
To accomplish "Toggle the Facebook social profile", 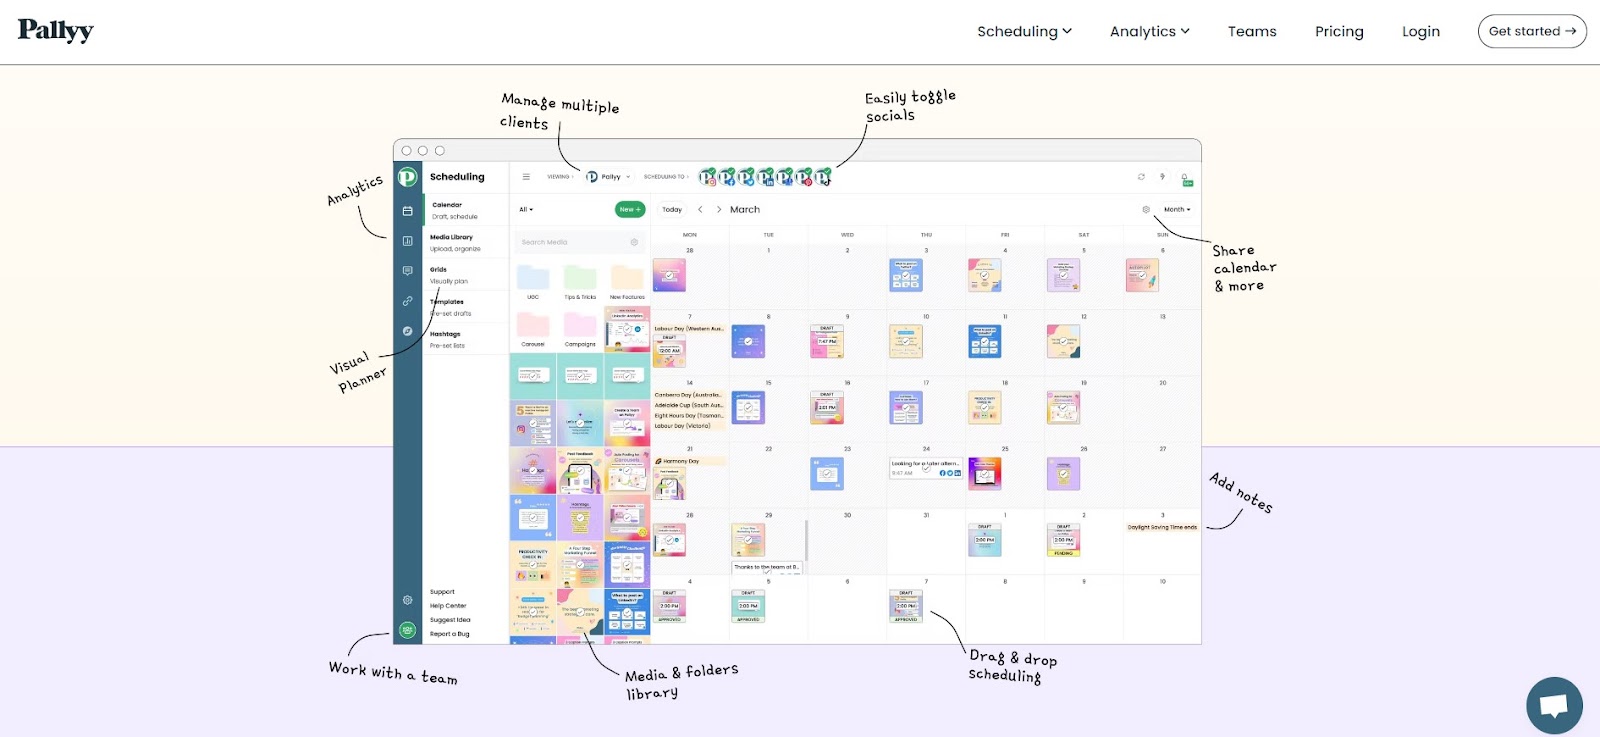I will (727, 177).
